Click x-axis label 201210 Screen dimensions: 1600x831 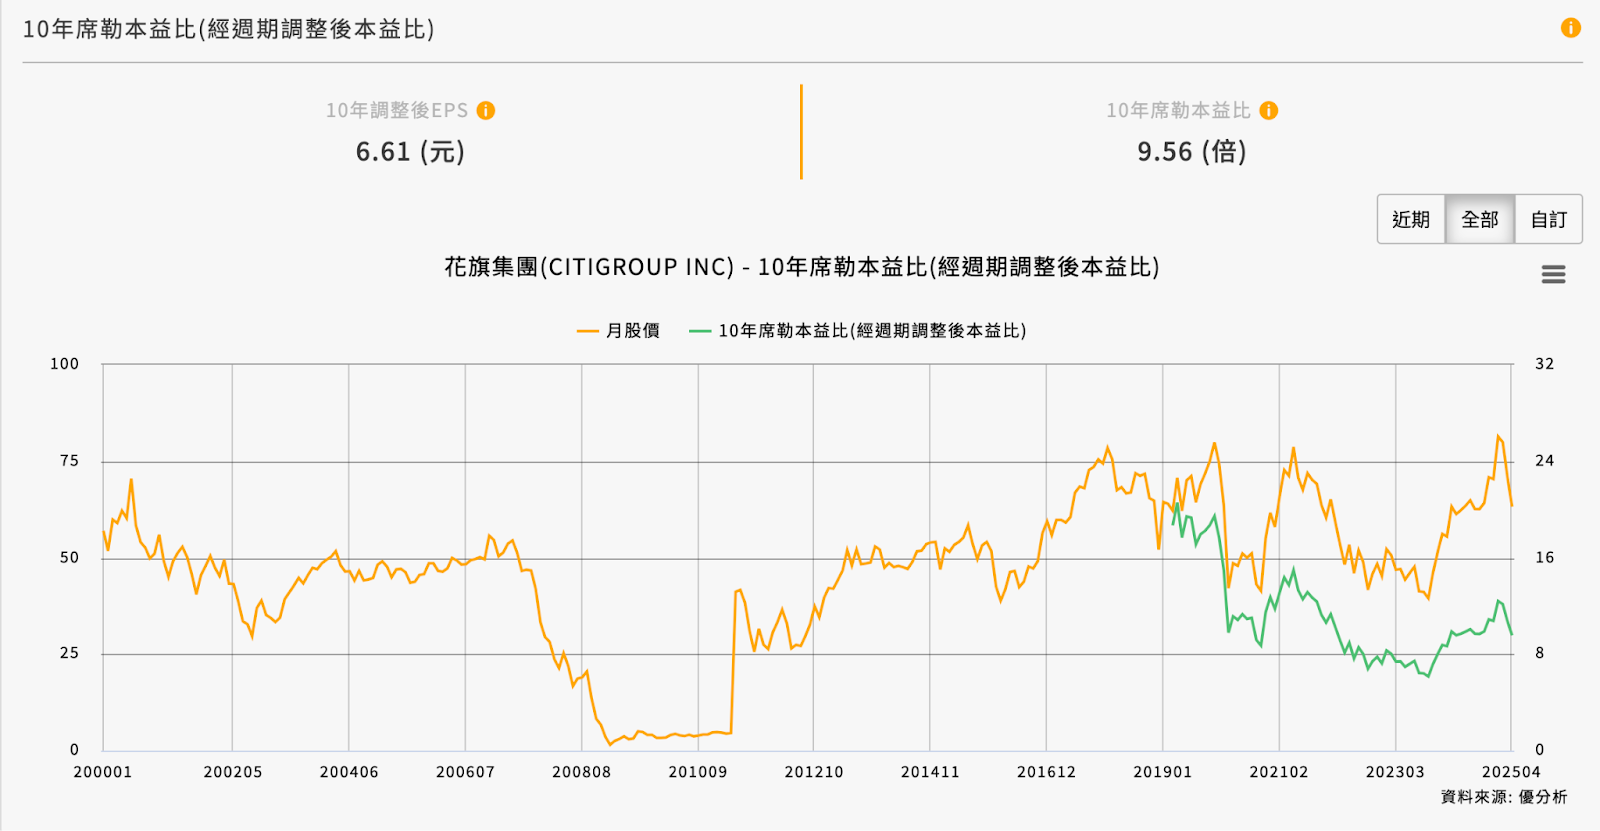814,772
